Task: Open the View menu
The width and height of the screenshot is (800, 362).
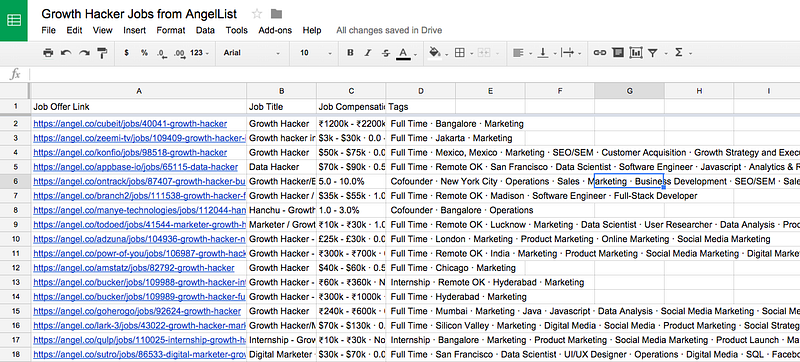Action: tap(103, 30)
